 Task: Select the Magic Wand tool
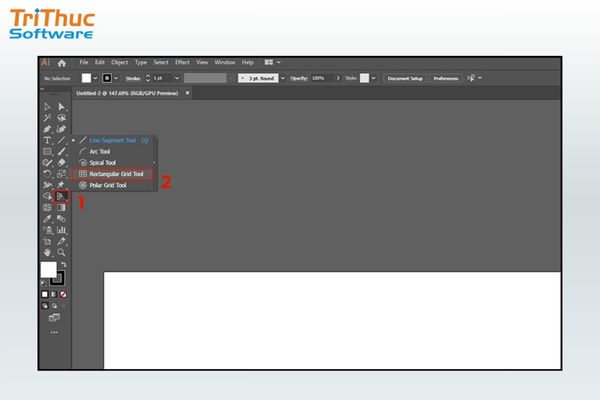[x=47, y=118]
